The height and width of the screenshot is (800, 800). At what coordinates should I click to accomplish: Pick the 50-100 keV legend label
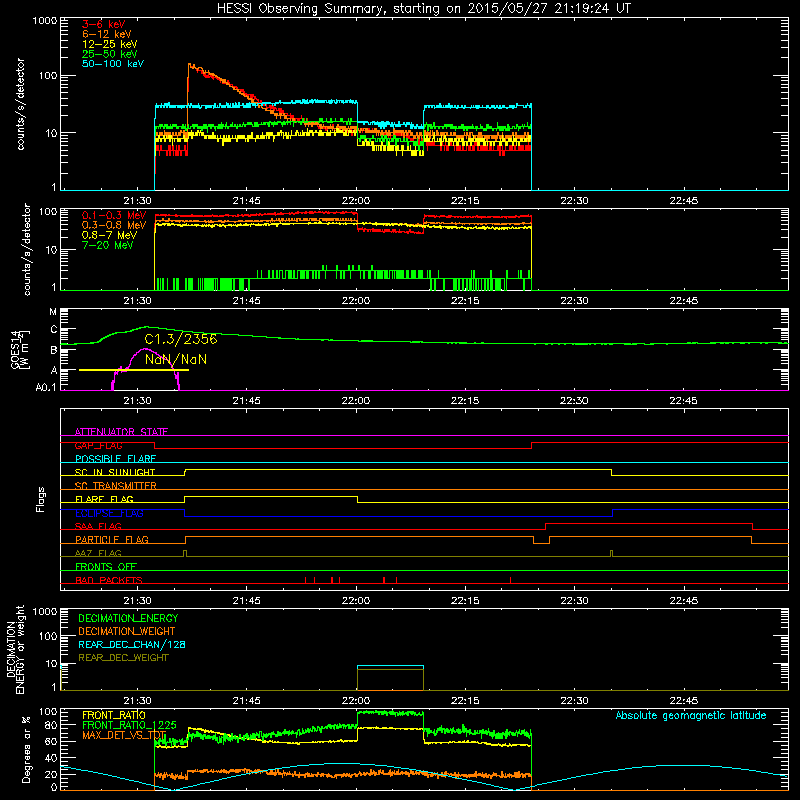click(x=112, y=64)
